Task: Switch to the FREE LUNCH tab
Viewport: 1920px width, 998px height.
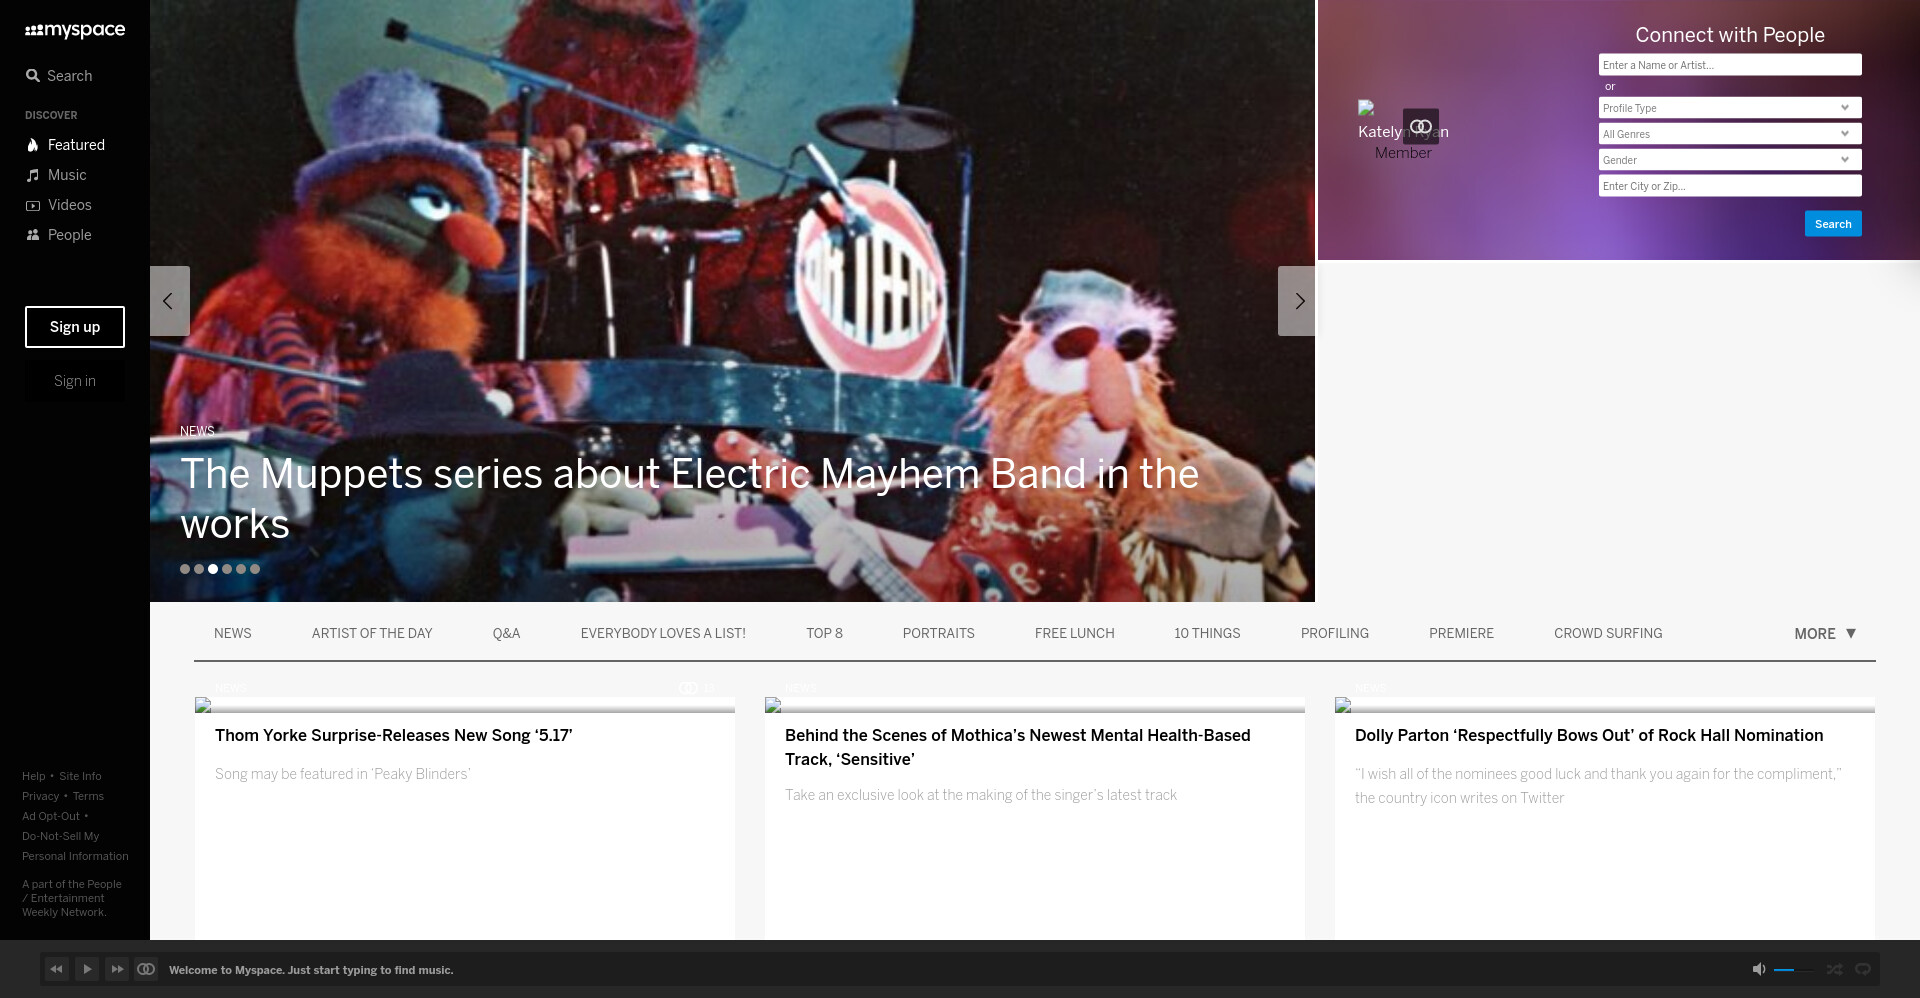Action: (x=1074, y=634)
